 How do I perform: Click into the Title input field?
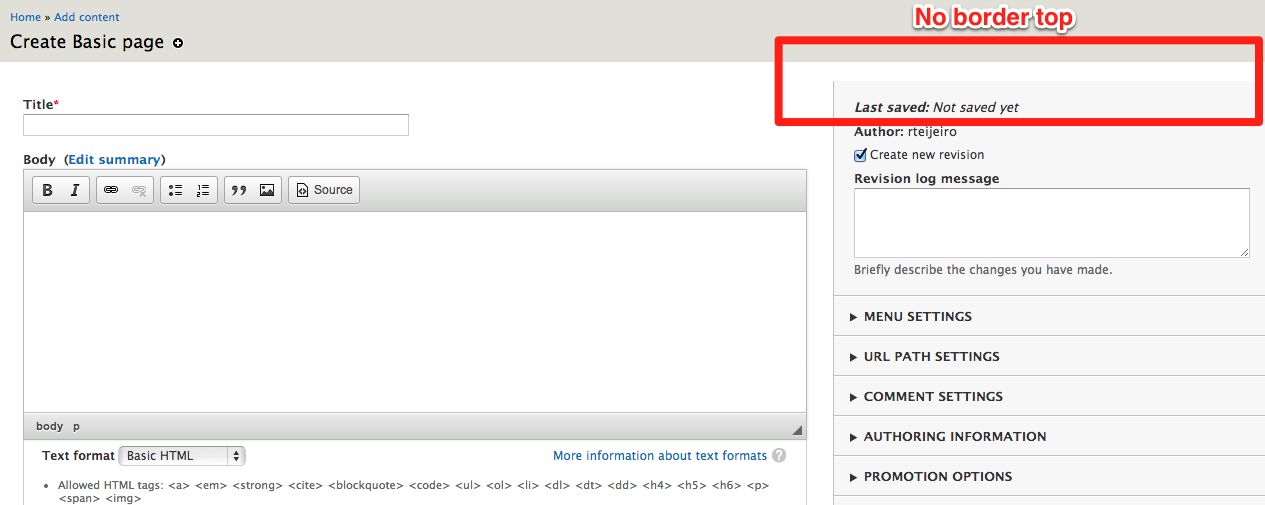(216, 125)
